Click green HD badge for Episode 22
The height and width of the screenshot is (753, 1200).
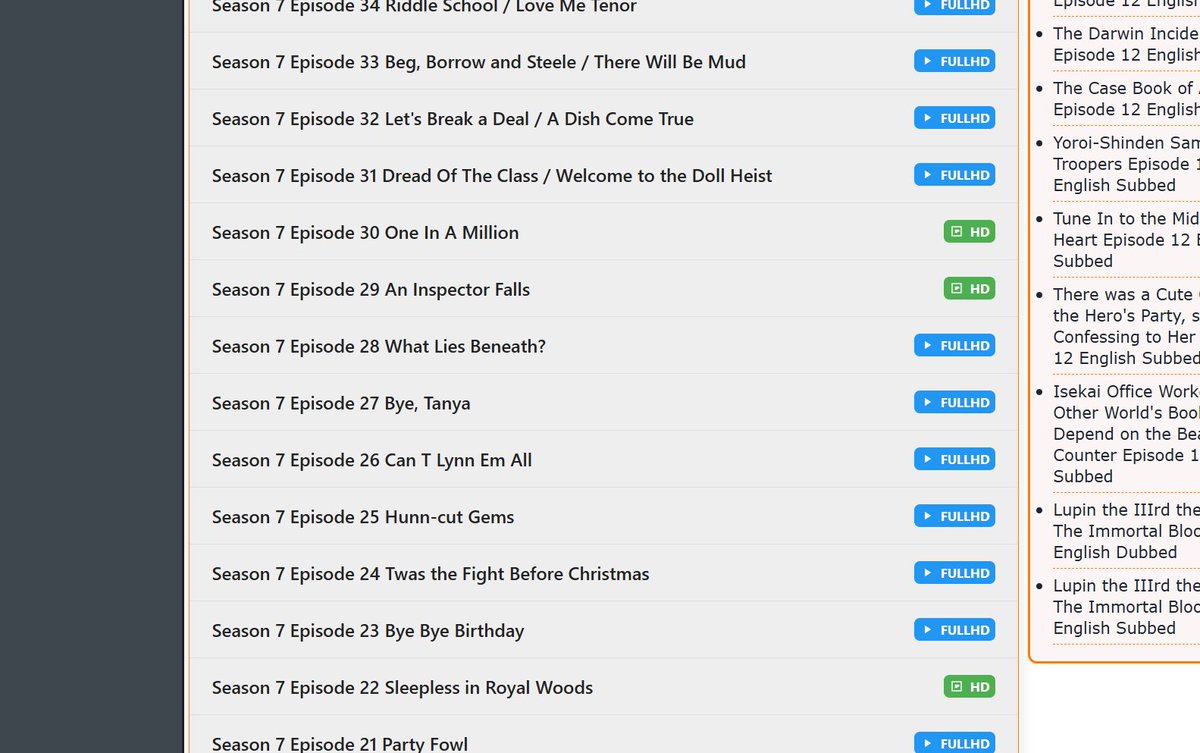tap(970, 688)
